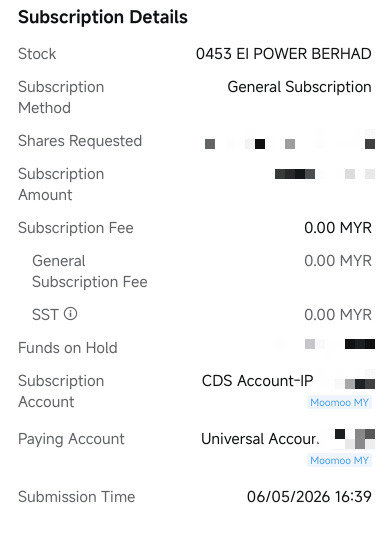The width and height of the screenshot is (390, 534).
Task: Click the SST info icon
Action: coord(71,314)
